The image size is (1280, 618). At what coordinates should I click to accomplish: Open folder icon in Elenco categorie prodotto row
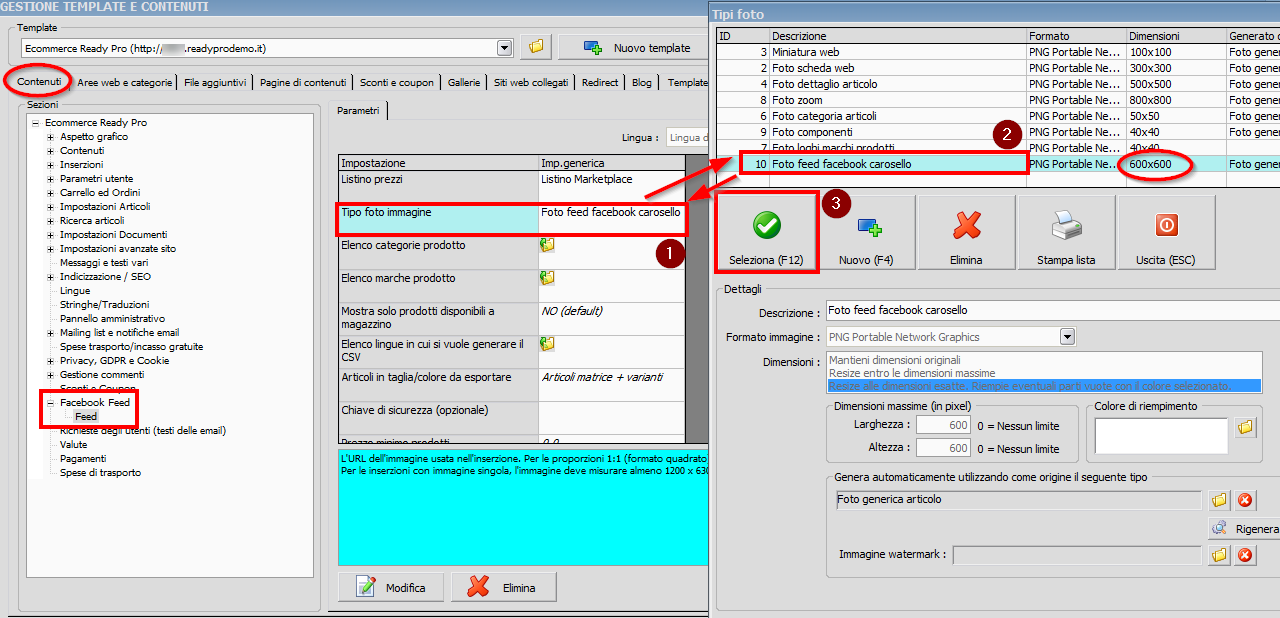[x=547, y=245]
